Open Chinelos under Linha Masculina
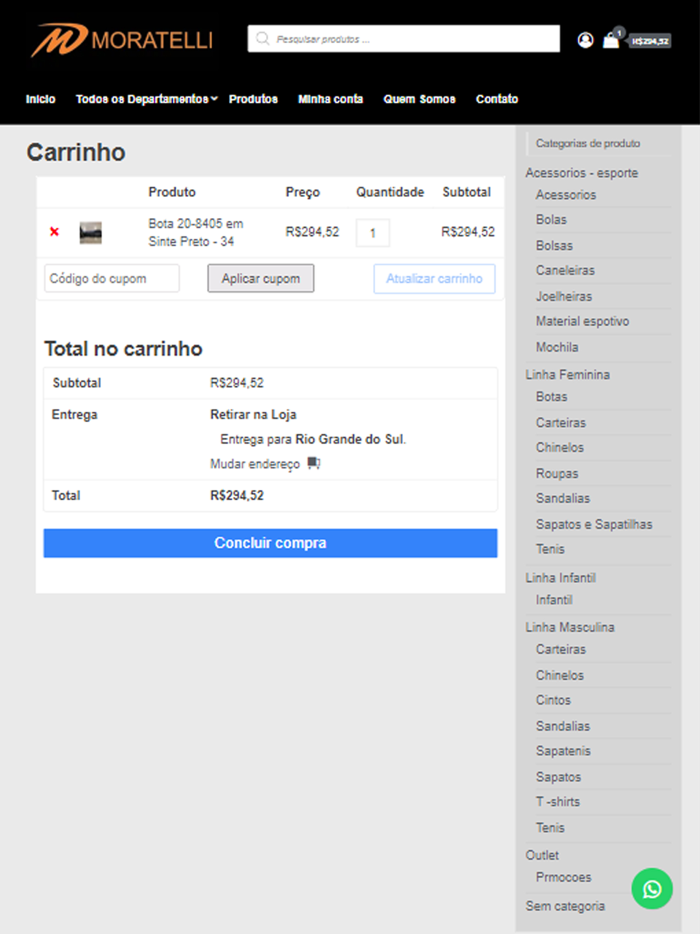Image resolution: width=700 pixels, height=934 pixels. point(560,675)
